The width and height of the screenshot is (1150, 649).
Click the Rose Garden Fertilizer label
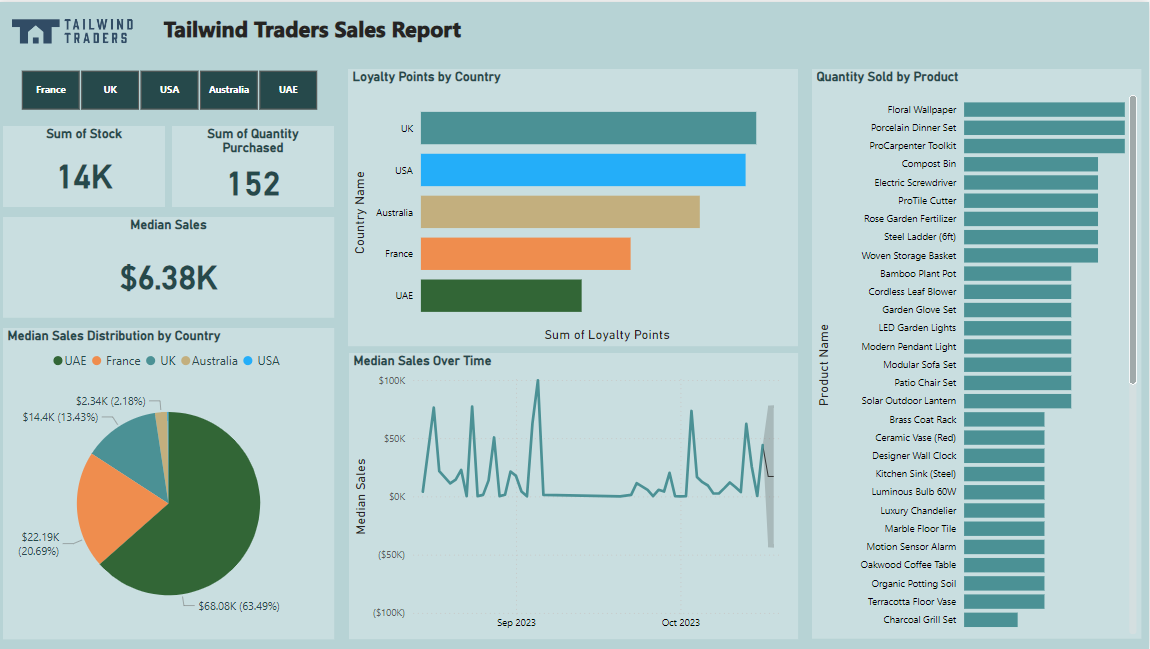click(910, 219)
